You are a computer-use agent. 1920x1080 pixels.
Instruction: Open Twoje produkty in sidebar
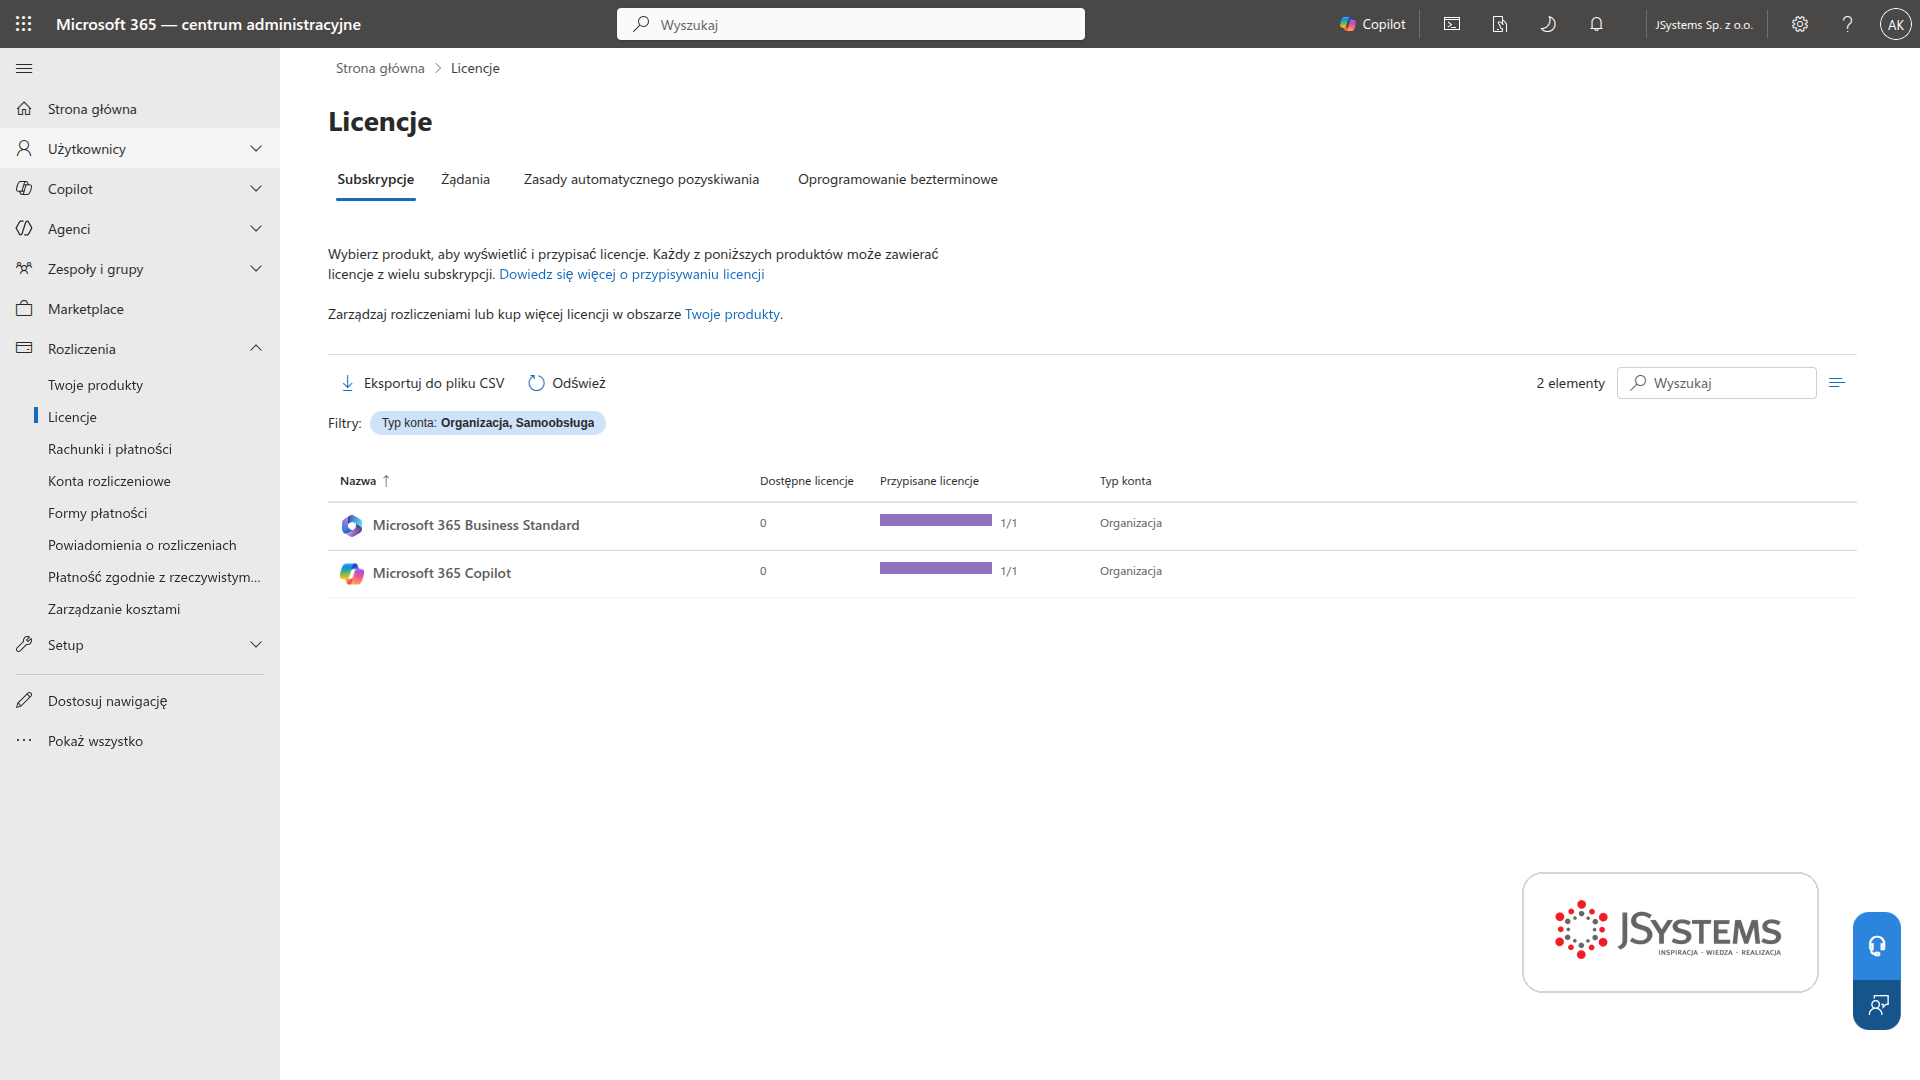click(95, 385)
